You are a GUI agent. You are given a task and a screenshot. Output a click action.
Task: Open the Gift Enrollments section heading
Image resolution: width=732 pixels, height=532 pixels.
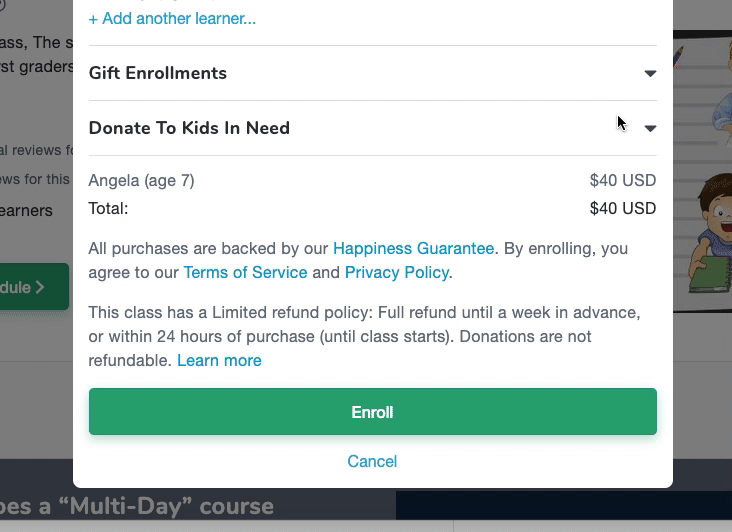pos(158,73)
